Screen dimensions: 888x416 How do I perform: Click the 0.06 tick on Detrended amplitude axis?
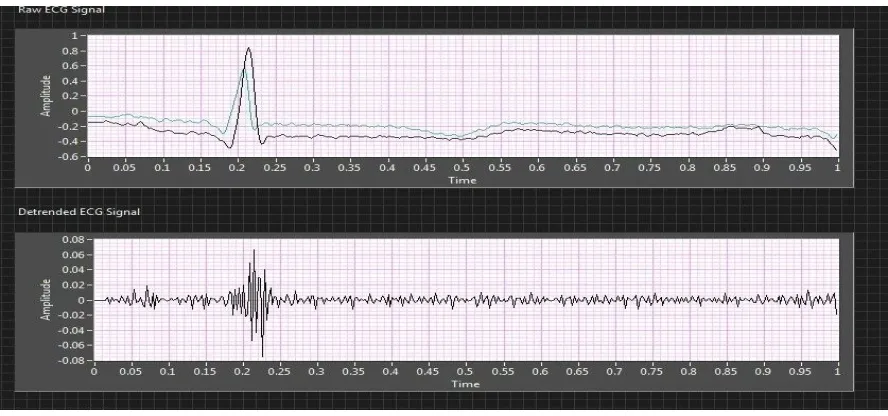(73, 255)
